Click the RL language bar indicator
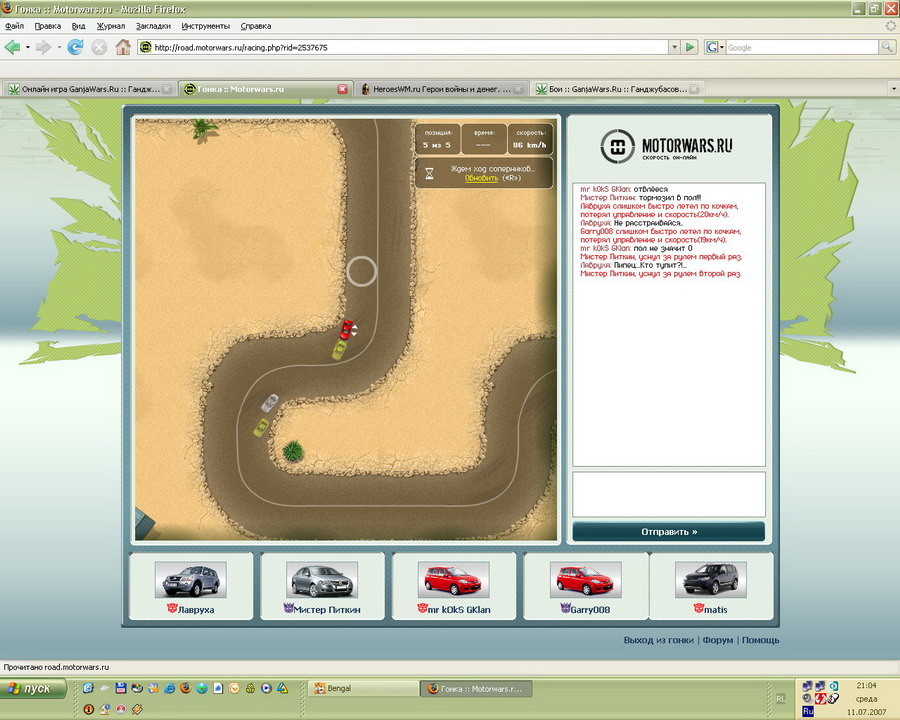The width and height of the screenshot is (900, 720). [x=781, y=699]
